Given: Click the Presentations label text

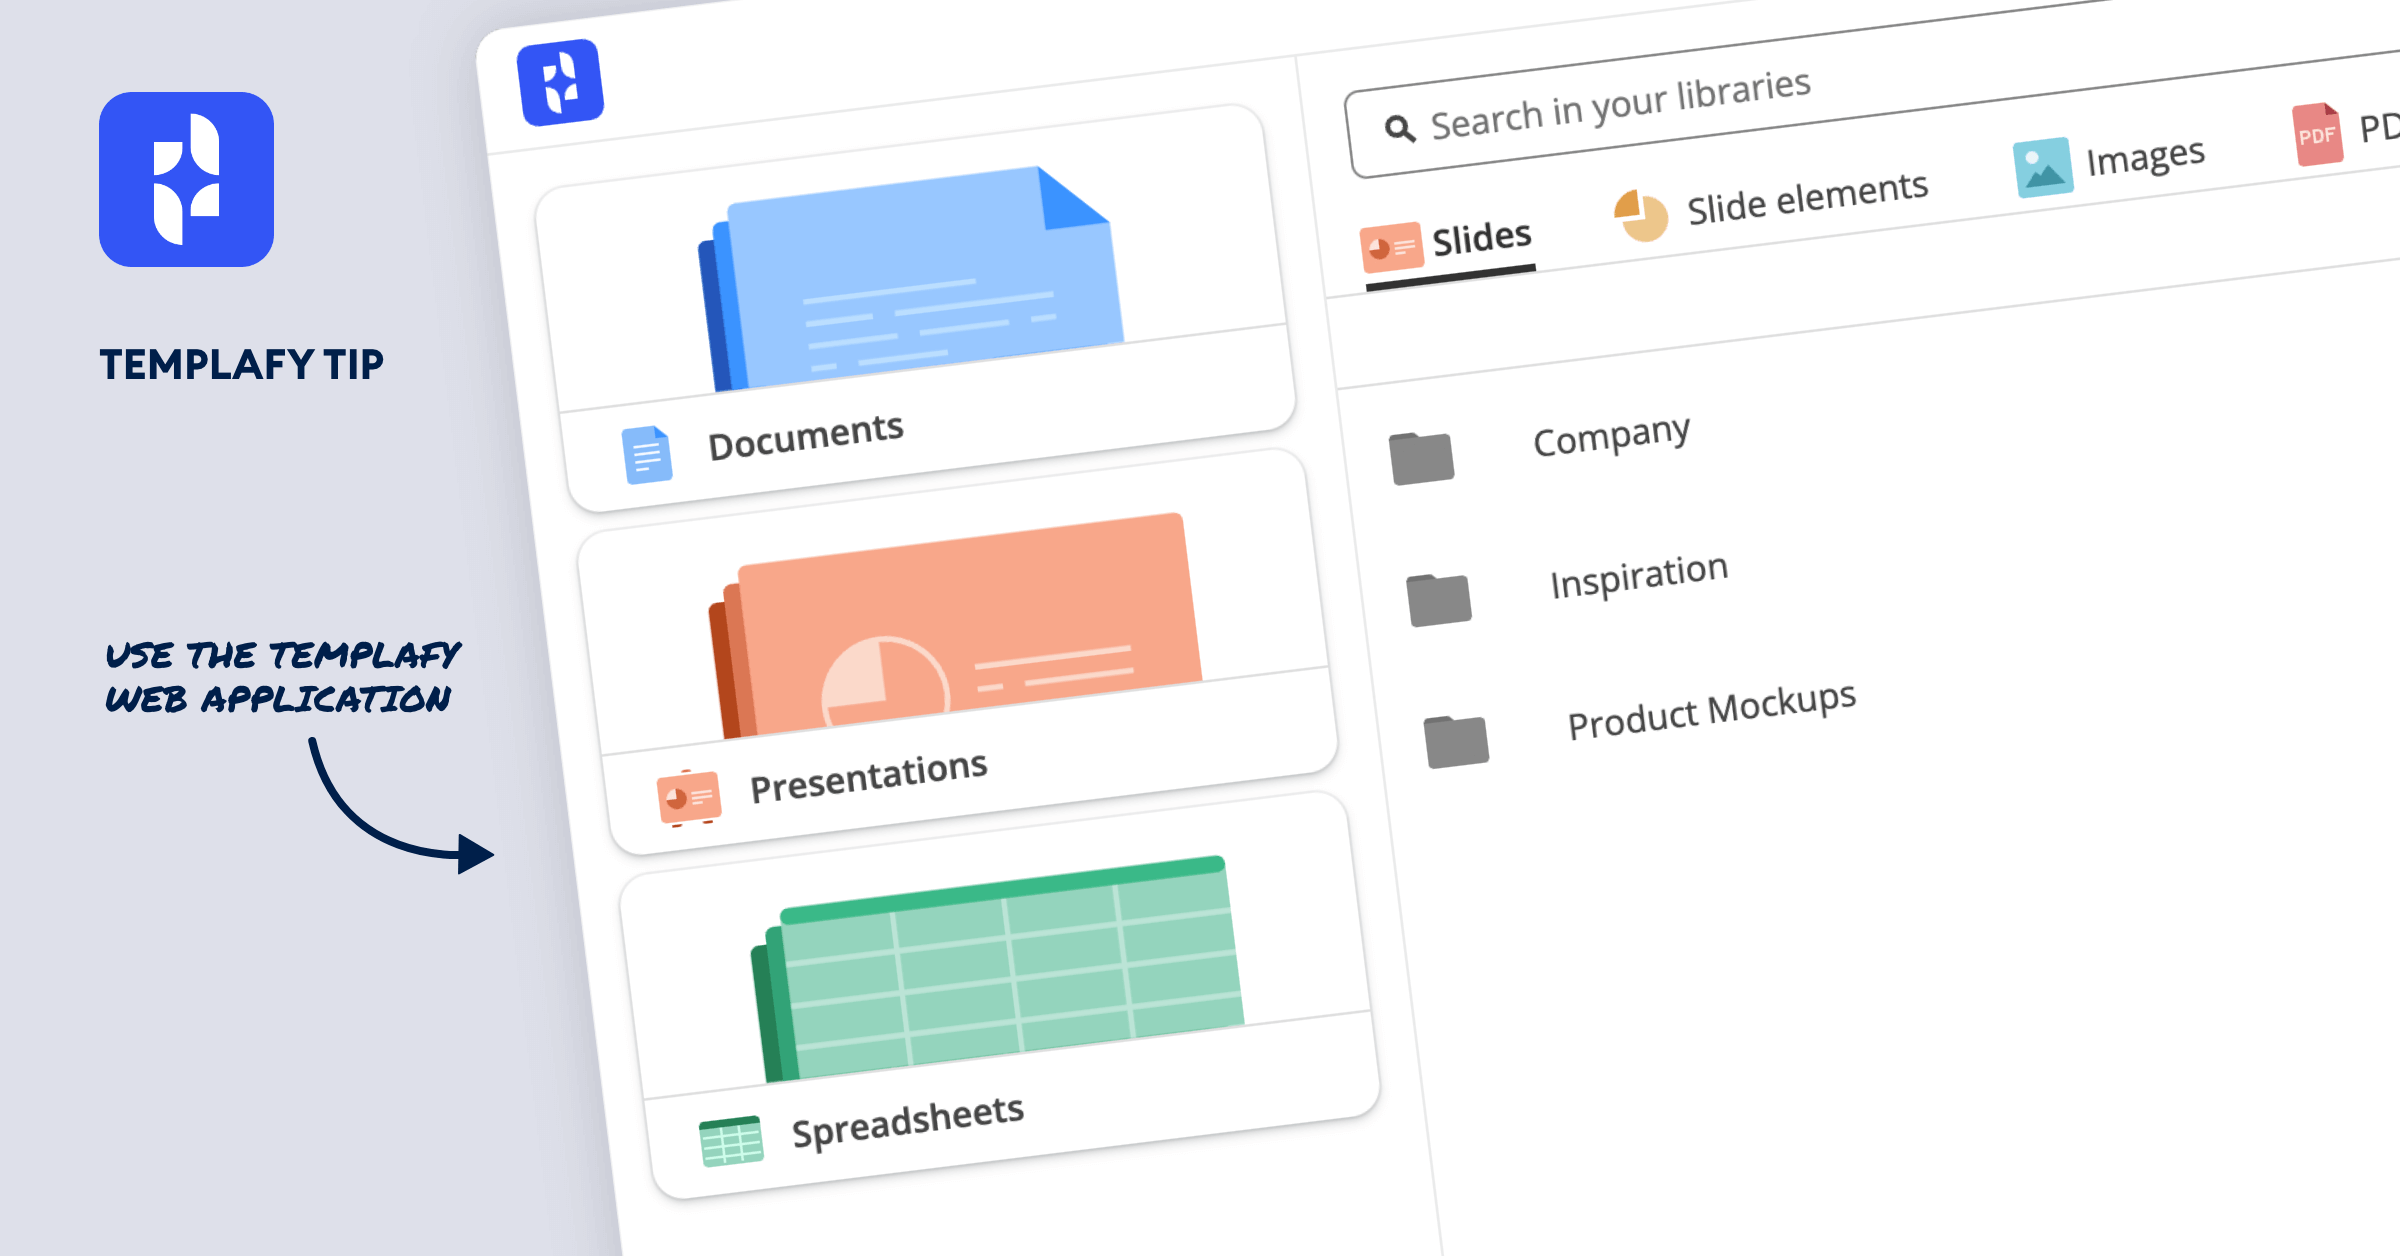Looking at the screenshot, I should 869,776.
